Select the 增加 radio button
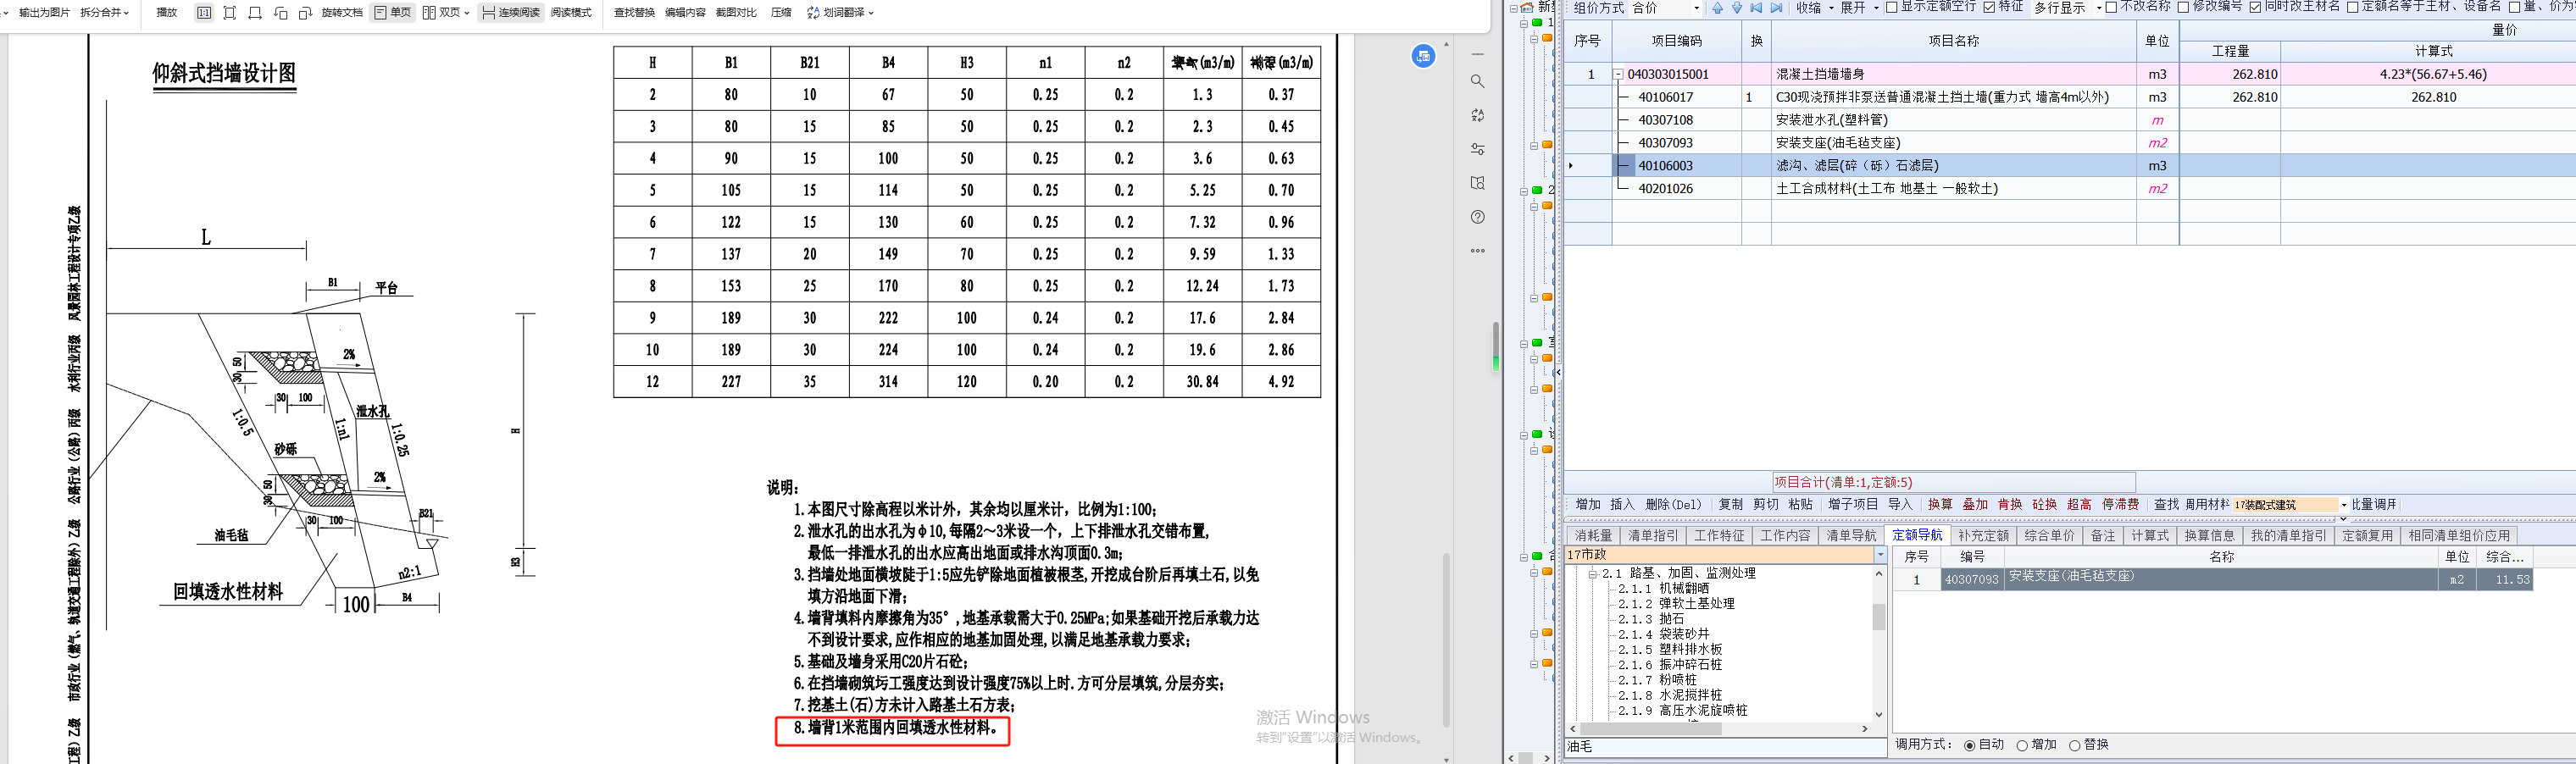 tap(2021, 745)
